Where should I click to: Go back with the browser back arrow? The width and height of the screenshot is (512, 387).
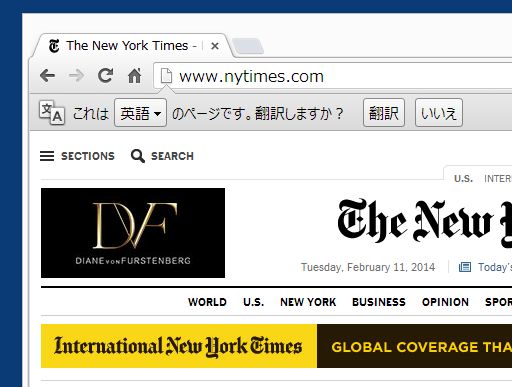(x=47, y=76)
